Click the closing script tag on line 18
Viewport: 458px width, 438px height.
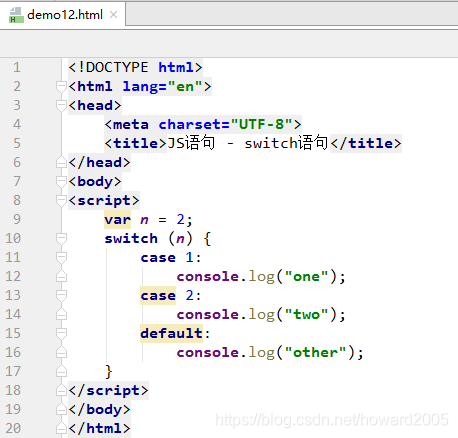108,391
